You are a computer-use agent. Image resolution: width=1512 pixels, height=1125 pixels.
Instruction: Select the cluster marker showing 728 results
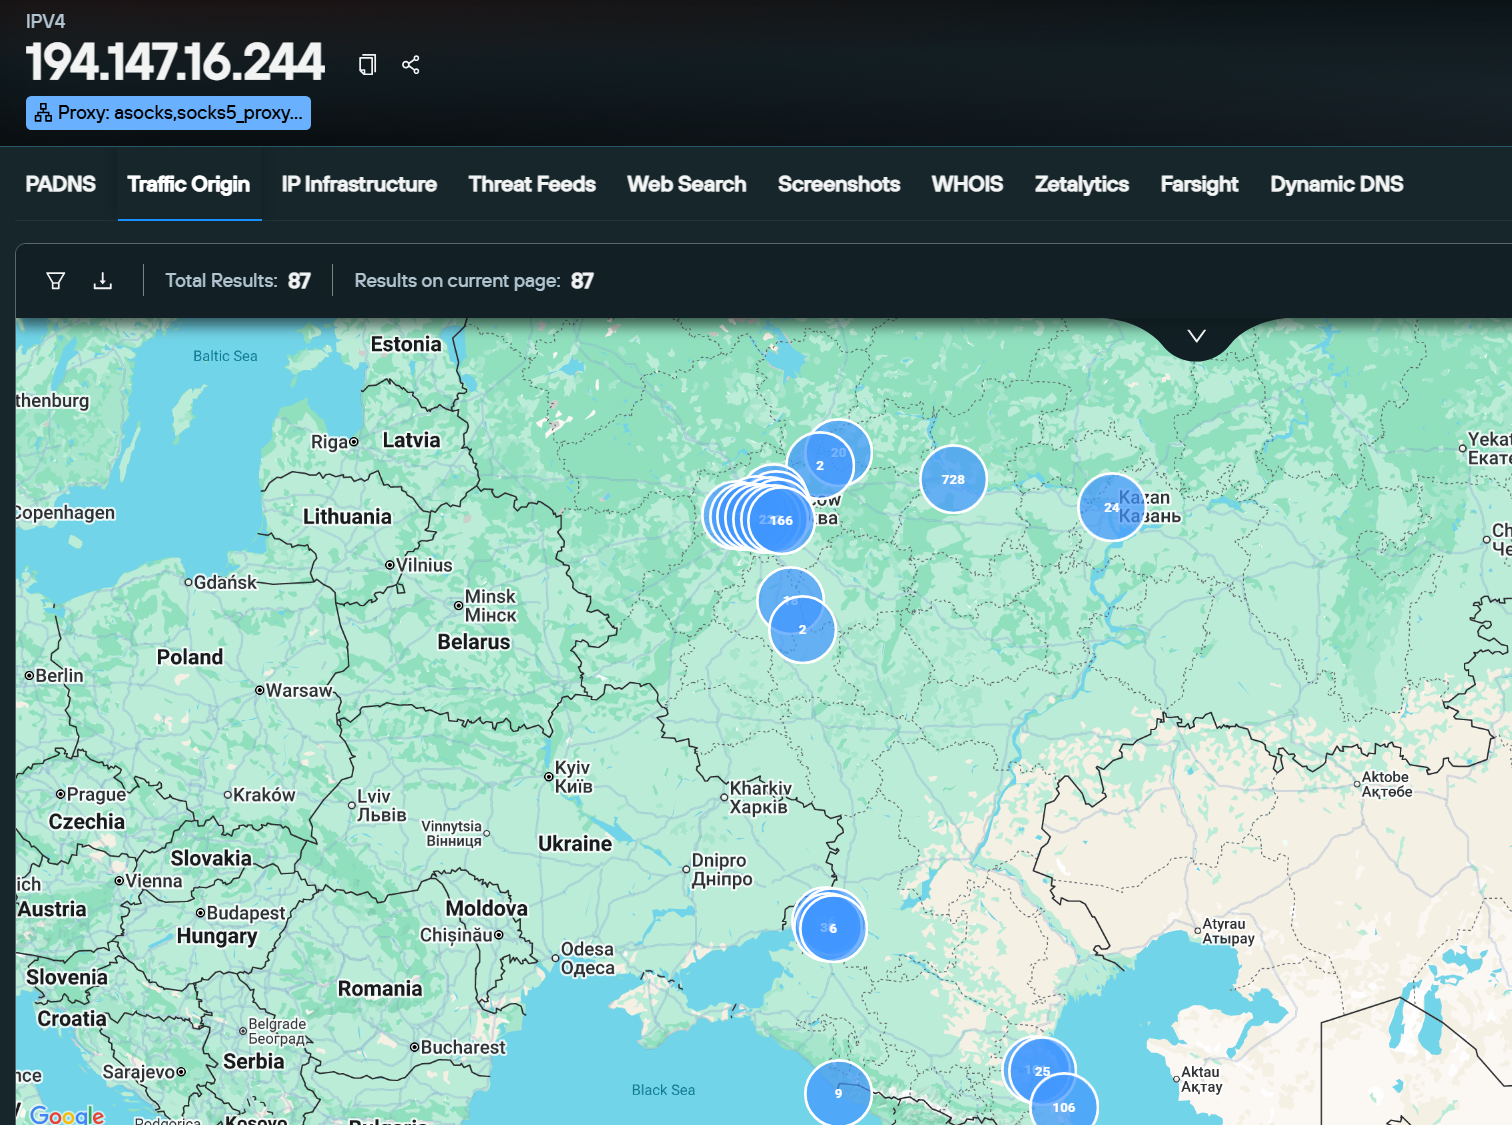pyautogui.click(x=952, y=479)
